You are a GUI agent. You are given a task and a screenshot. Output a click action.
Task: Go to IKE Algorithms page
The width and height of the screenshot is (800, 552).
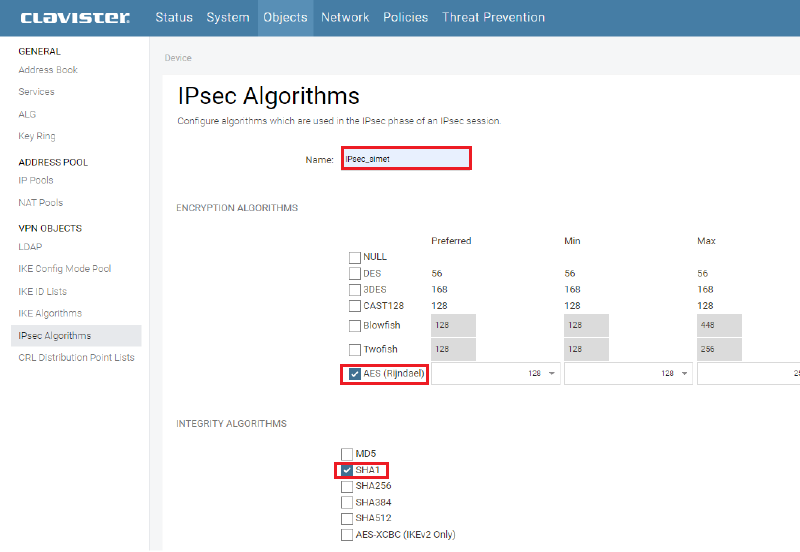(x=50, y=314)
